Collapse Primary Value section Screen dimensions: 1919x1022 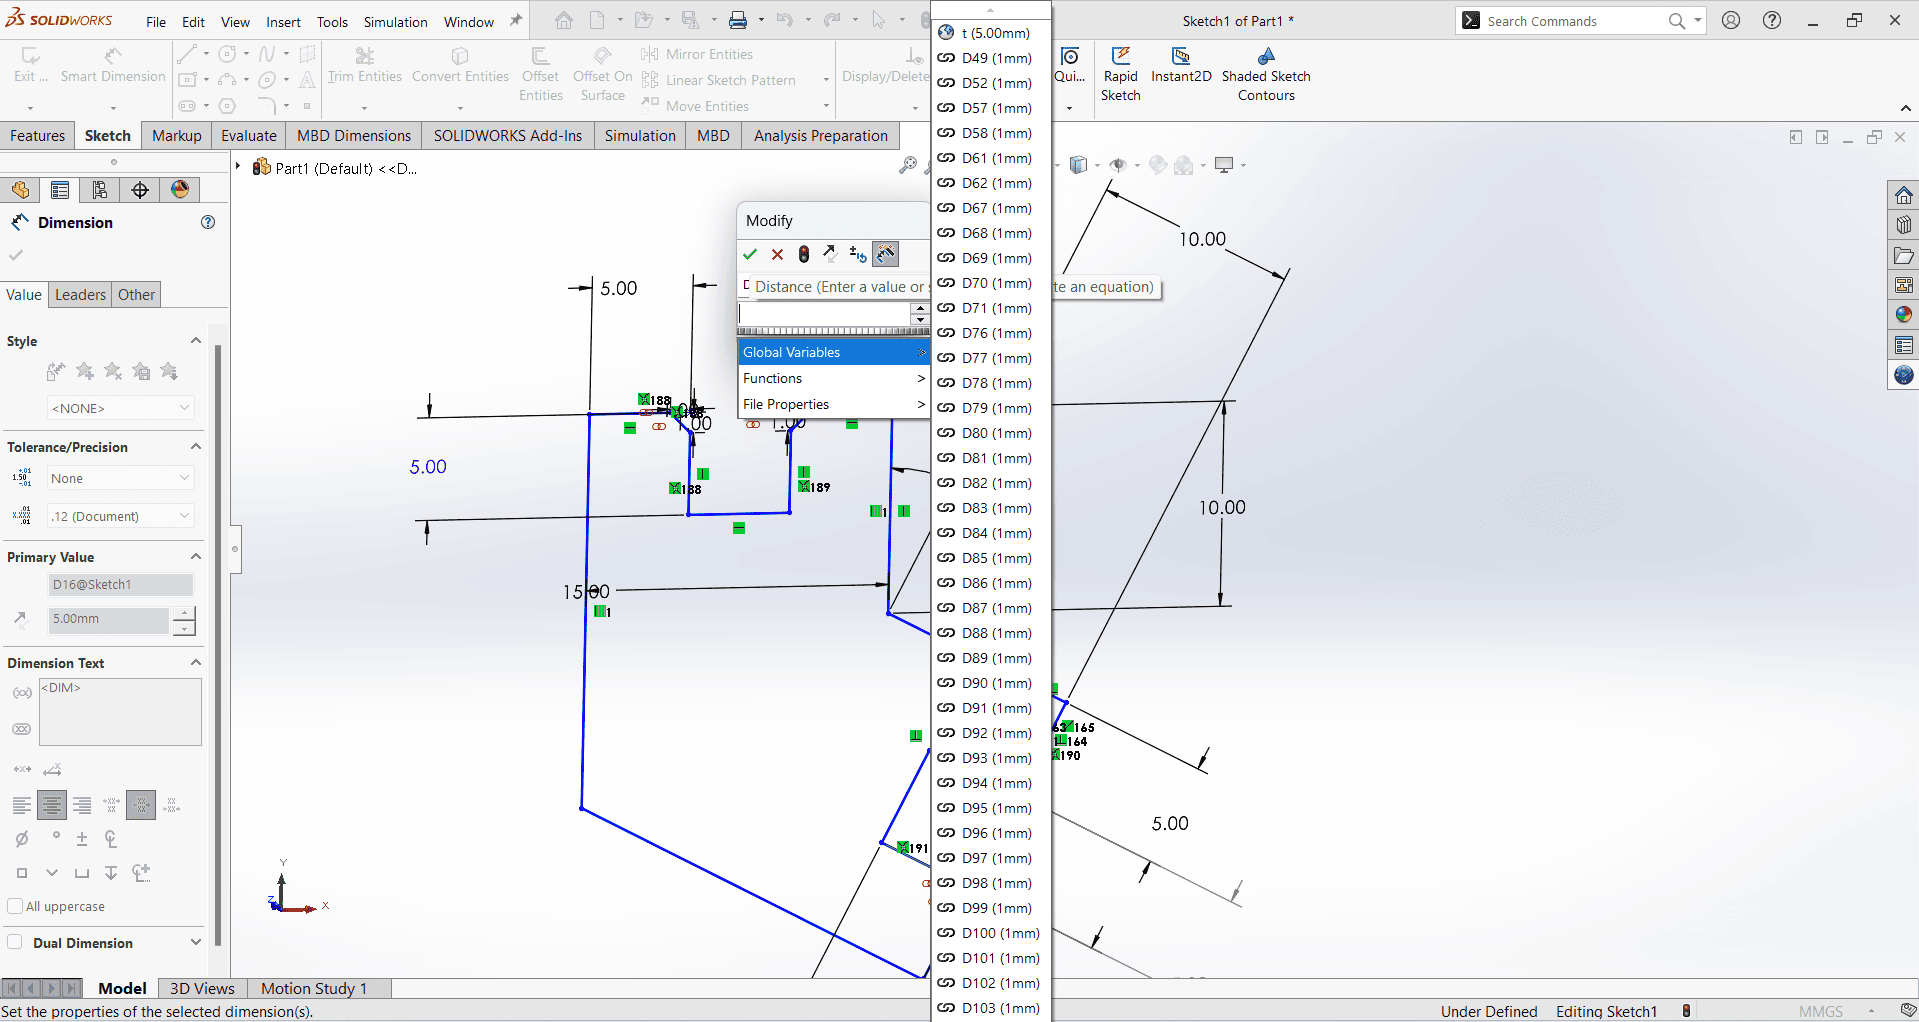coord(196,557)
